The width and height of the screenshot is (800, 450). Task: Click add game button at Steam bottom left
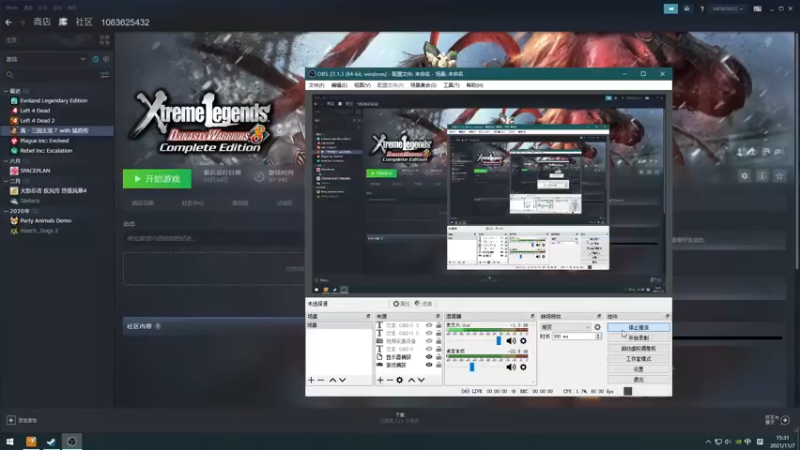(21, 420)
